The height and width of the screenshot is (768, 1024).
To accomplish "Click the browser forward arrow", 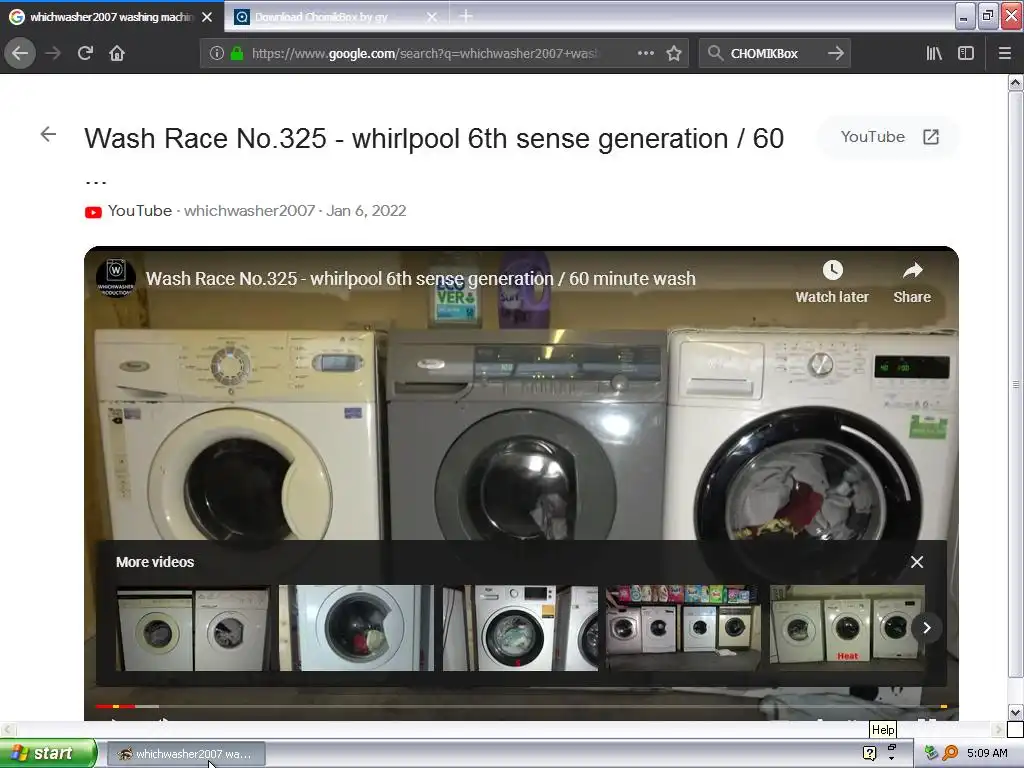I will [x=53, y=53].
